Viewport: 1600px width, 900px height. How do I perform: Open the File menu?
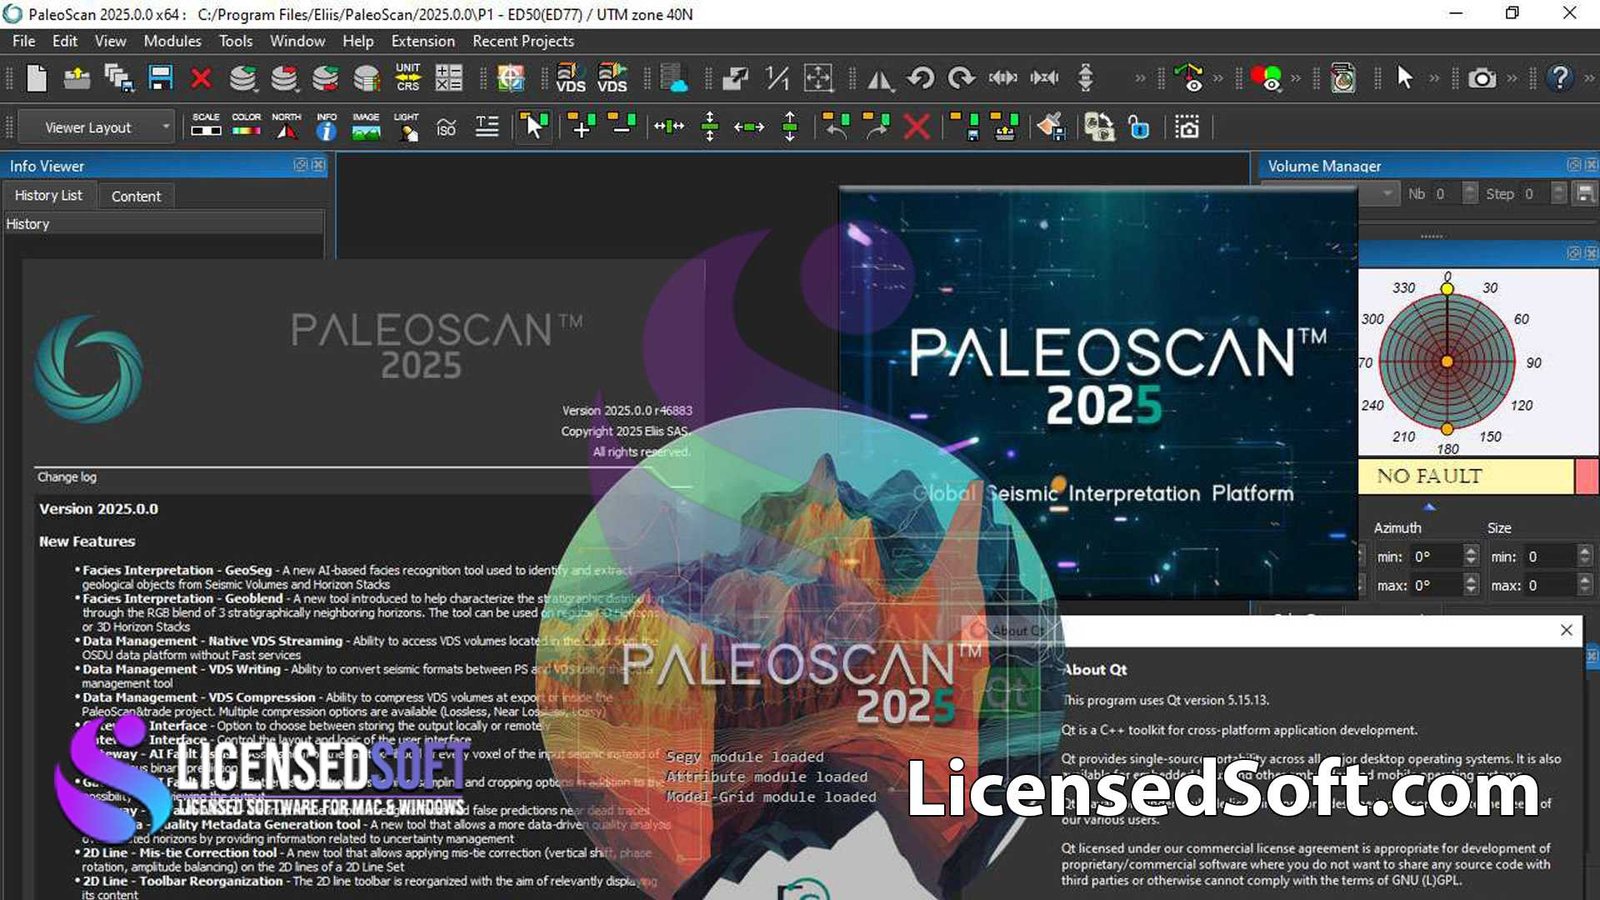(24, 41)
